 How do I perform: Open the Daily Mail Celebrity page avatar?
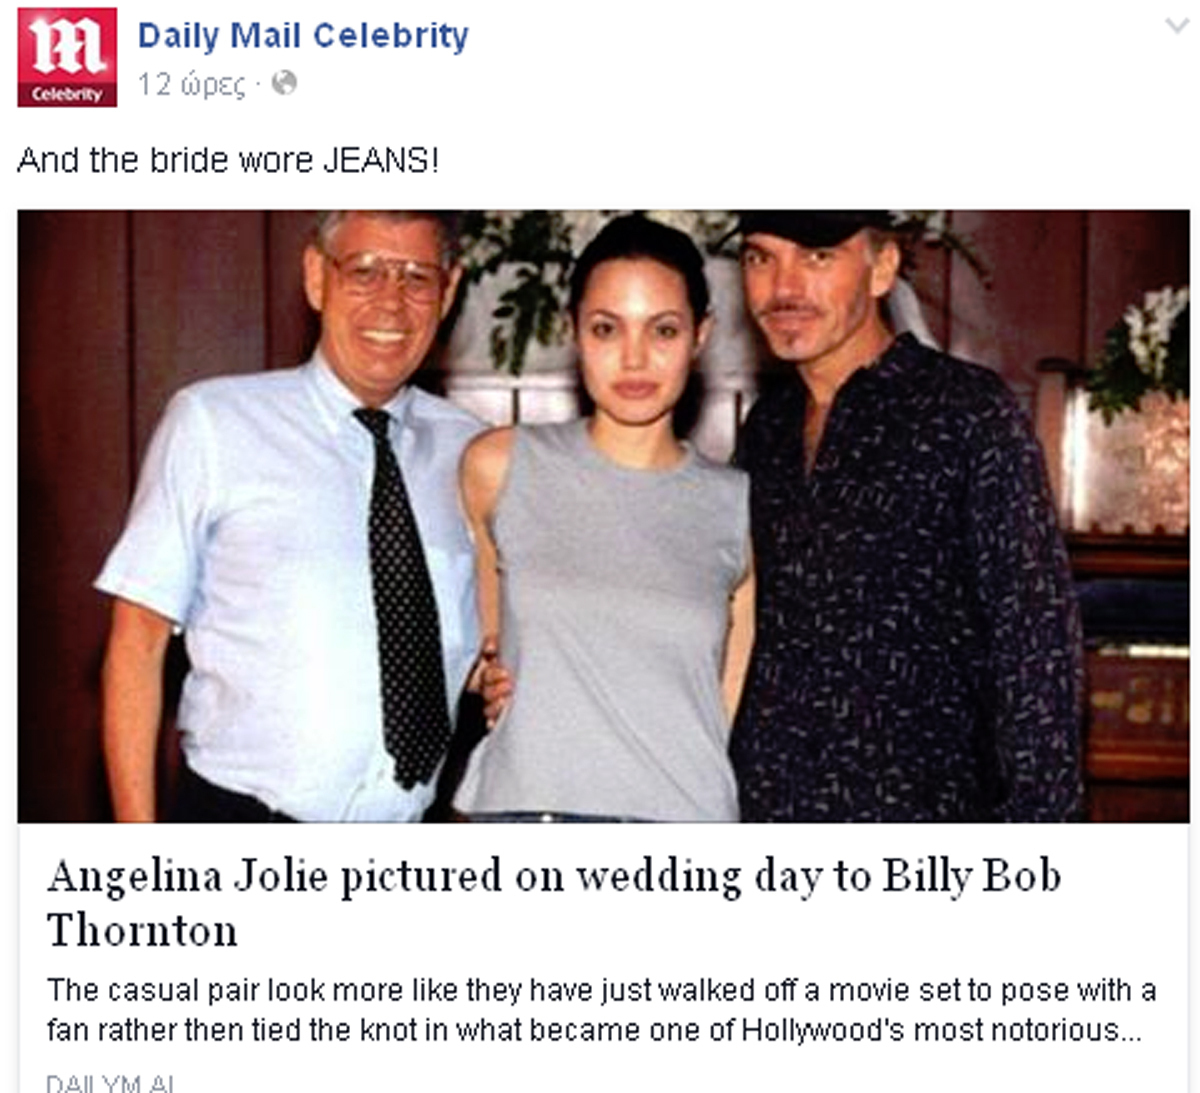pyautogui.click(x=67, y=57)
